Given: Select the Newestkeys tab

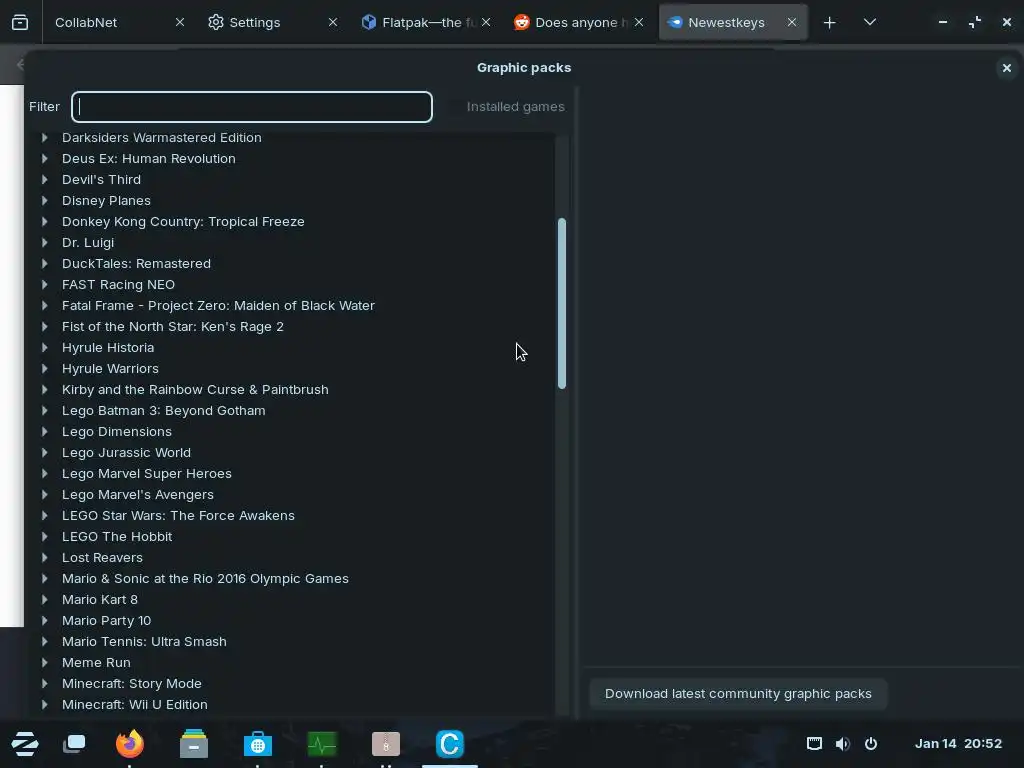Looking at the screenshot, I should point(725,22).
